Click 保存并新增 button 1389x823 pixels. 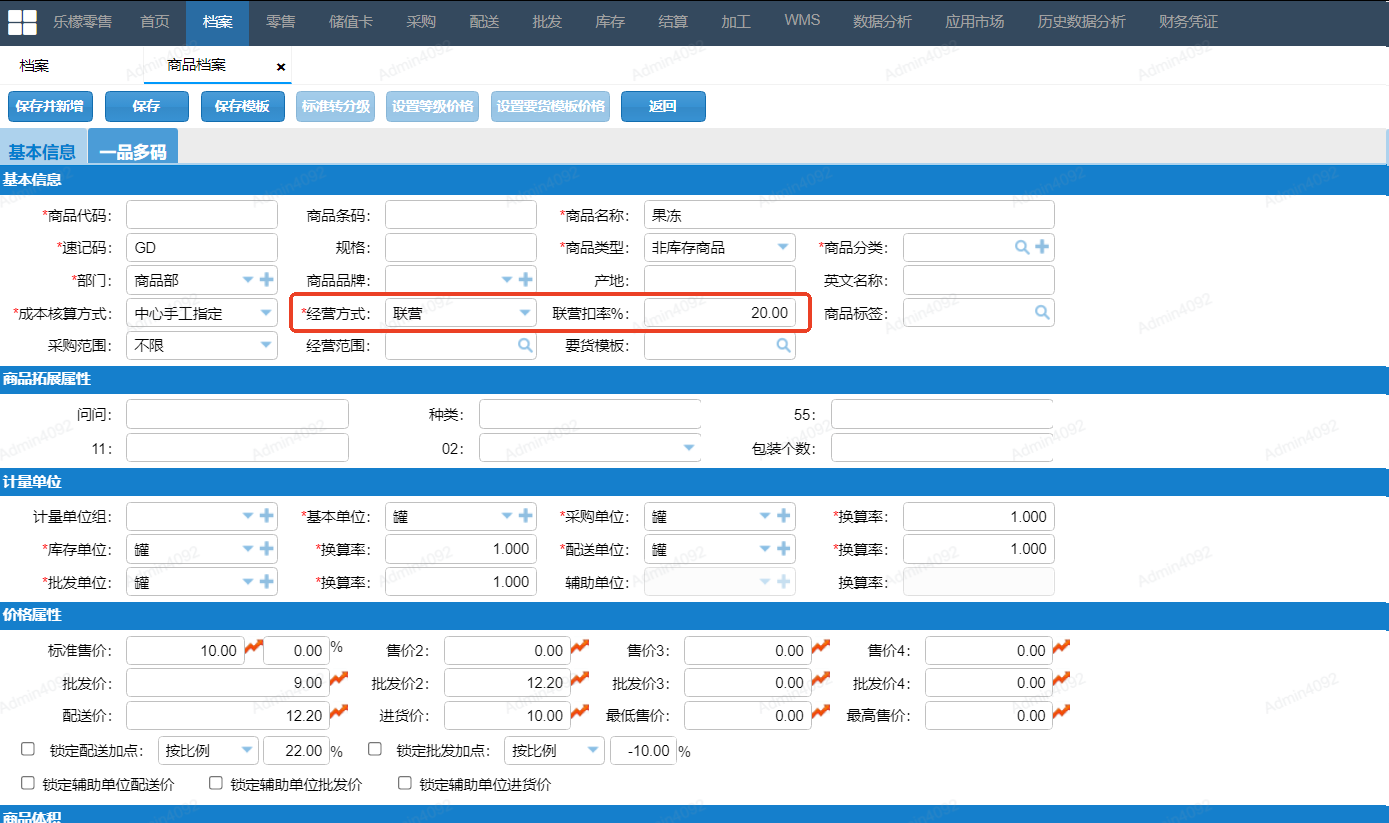pos(51,106)
